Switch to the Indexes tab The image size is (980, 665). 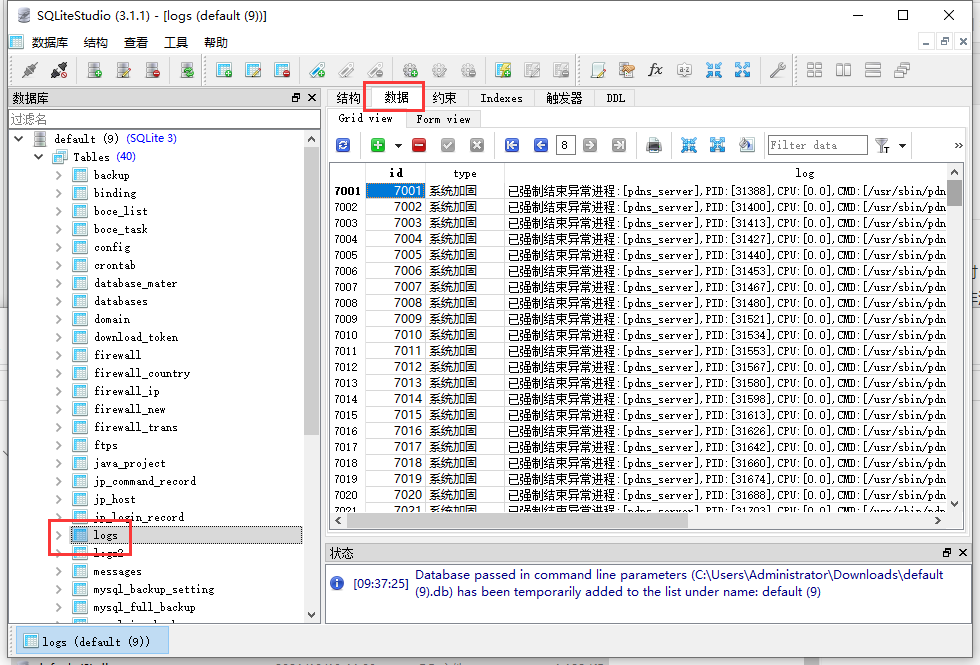(501, 98)
